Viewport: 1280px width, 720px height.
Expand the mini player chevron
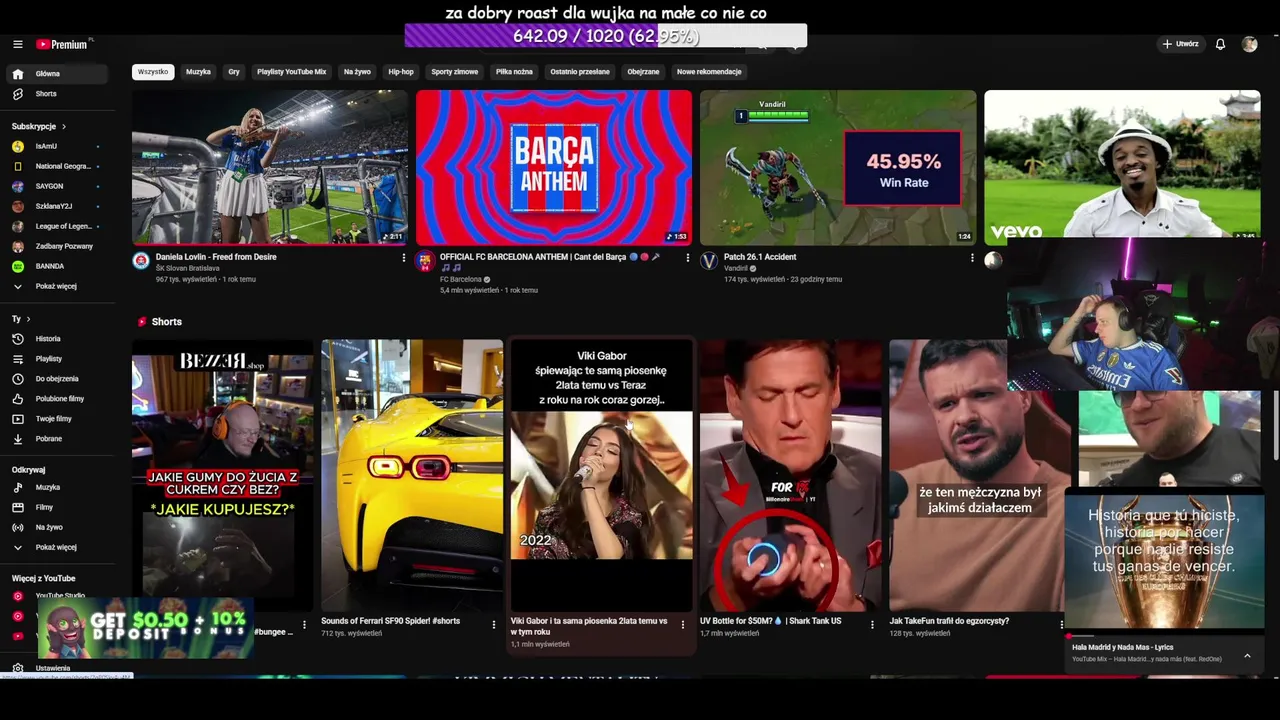coord(1247,656)
